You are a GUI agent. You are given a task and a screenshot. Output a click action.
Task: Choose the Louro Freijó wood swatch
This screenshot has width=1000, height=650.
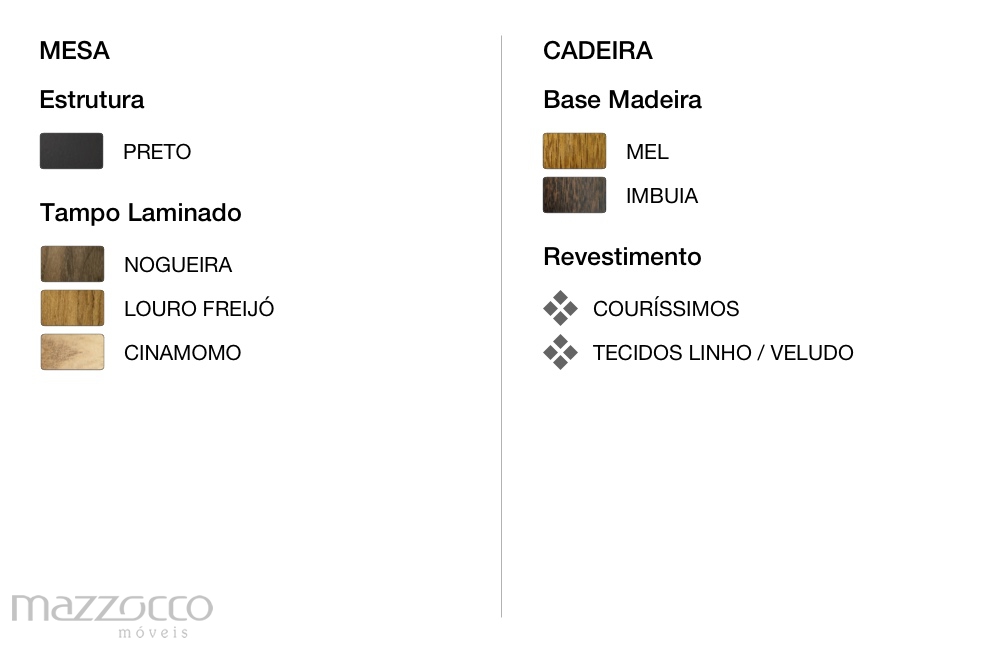(72, 308)
